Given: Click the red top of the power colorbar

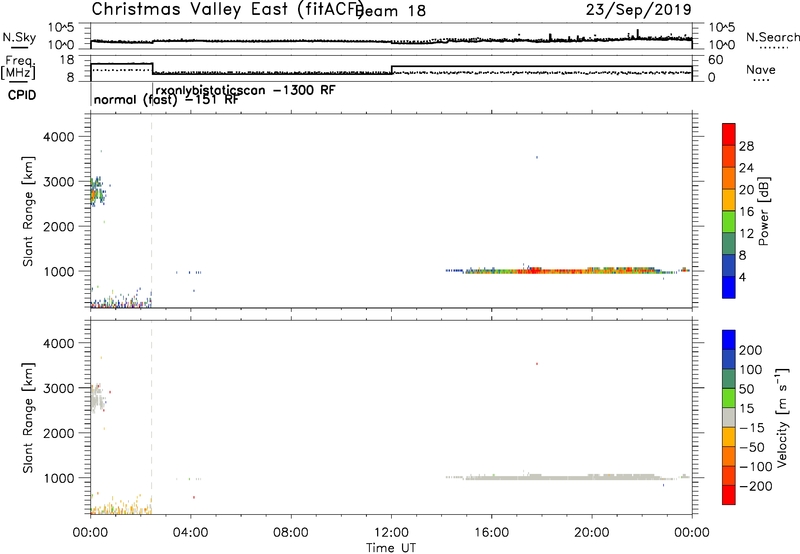Looking at the screenshot, I should pos(729,133).
